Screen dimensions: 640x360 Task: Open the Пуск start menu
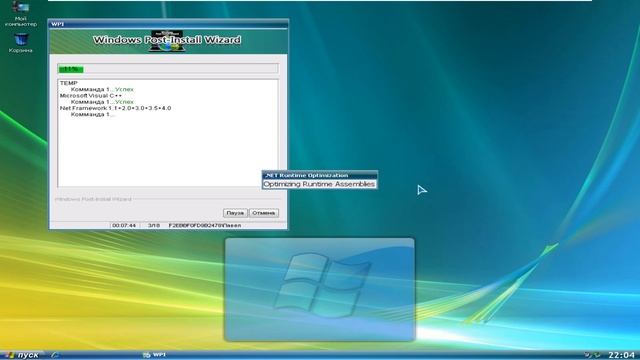(21, 355)
